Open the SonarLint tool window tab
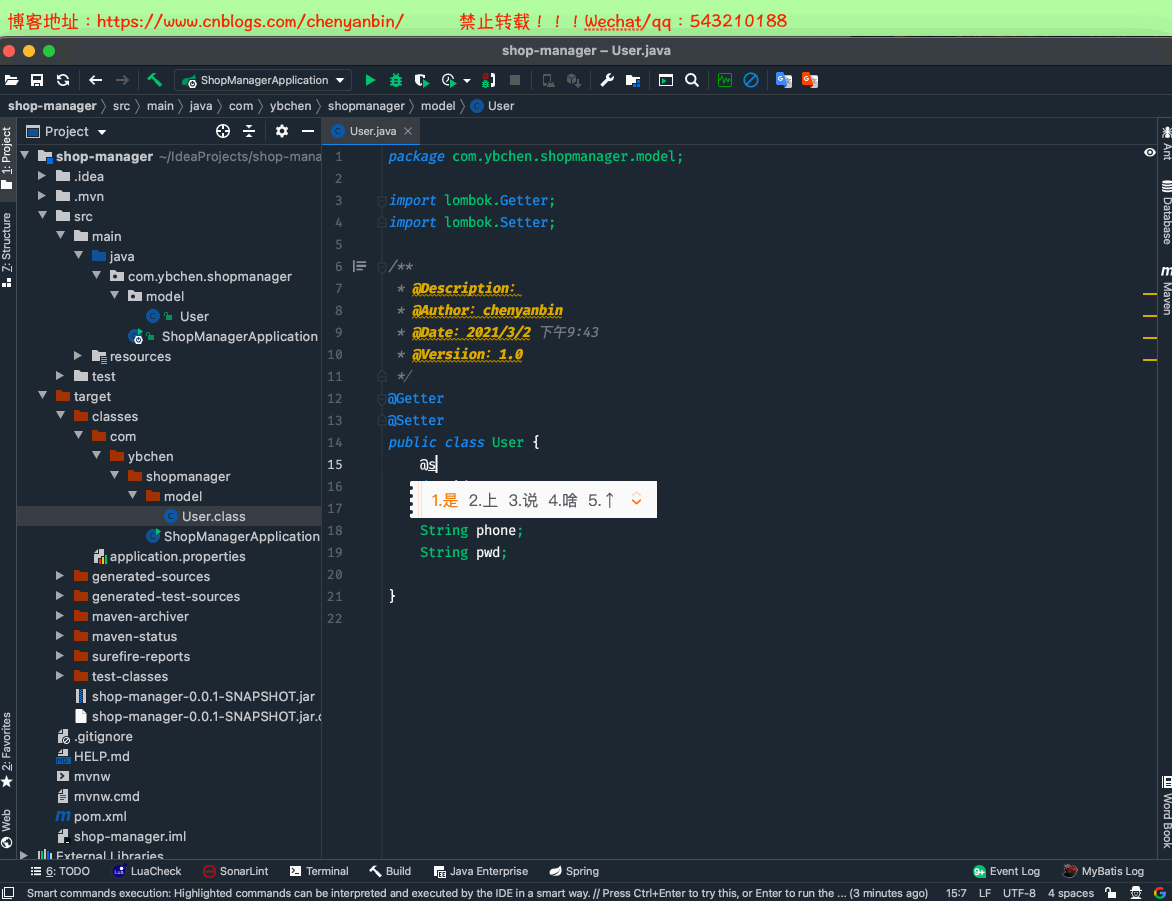 (x=235, y=871)
